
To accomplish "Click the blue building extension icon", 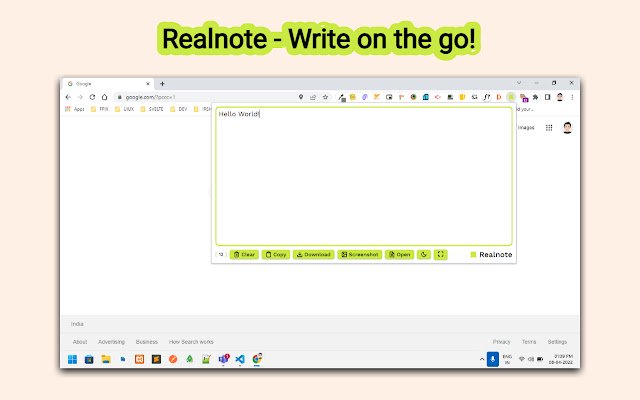I will click(x=426, y=97).
